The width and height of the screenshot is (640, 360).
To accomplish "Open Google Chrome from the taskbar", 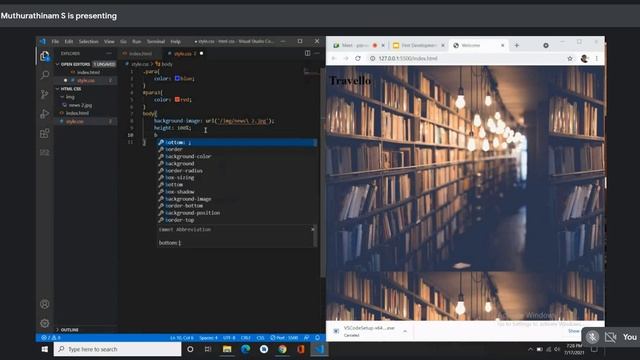I will tap(282, 349).
